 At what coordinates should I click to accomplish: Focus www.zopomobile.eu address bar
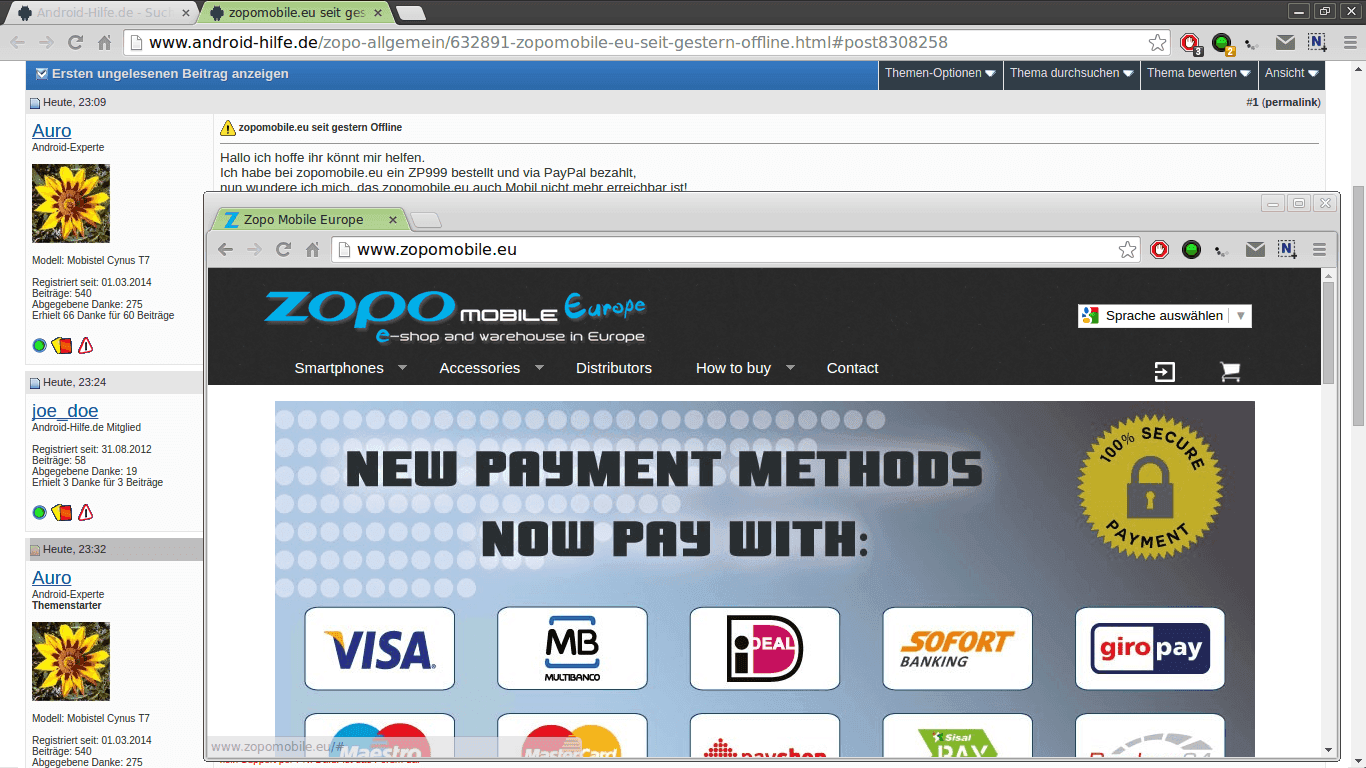(735, 249)
